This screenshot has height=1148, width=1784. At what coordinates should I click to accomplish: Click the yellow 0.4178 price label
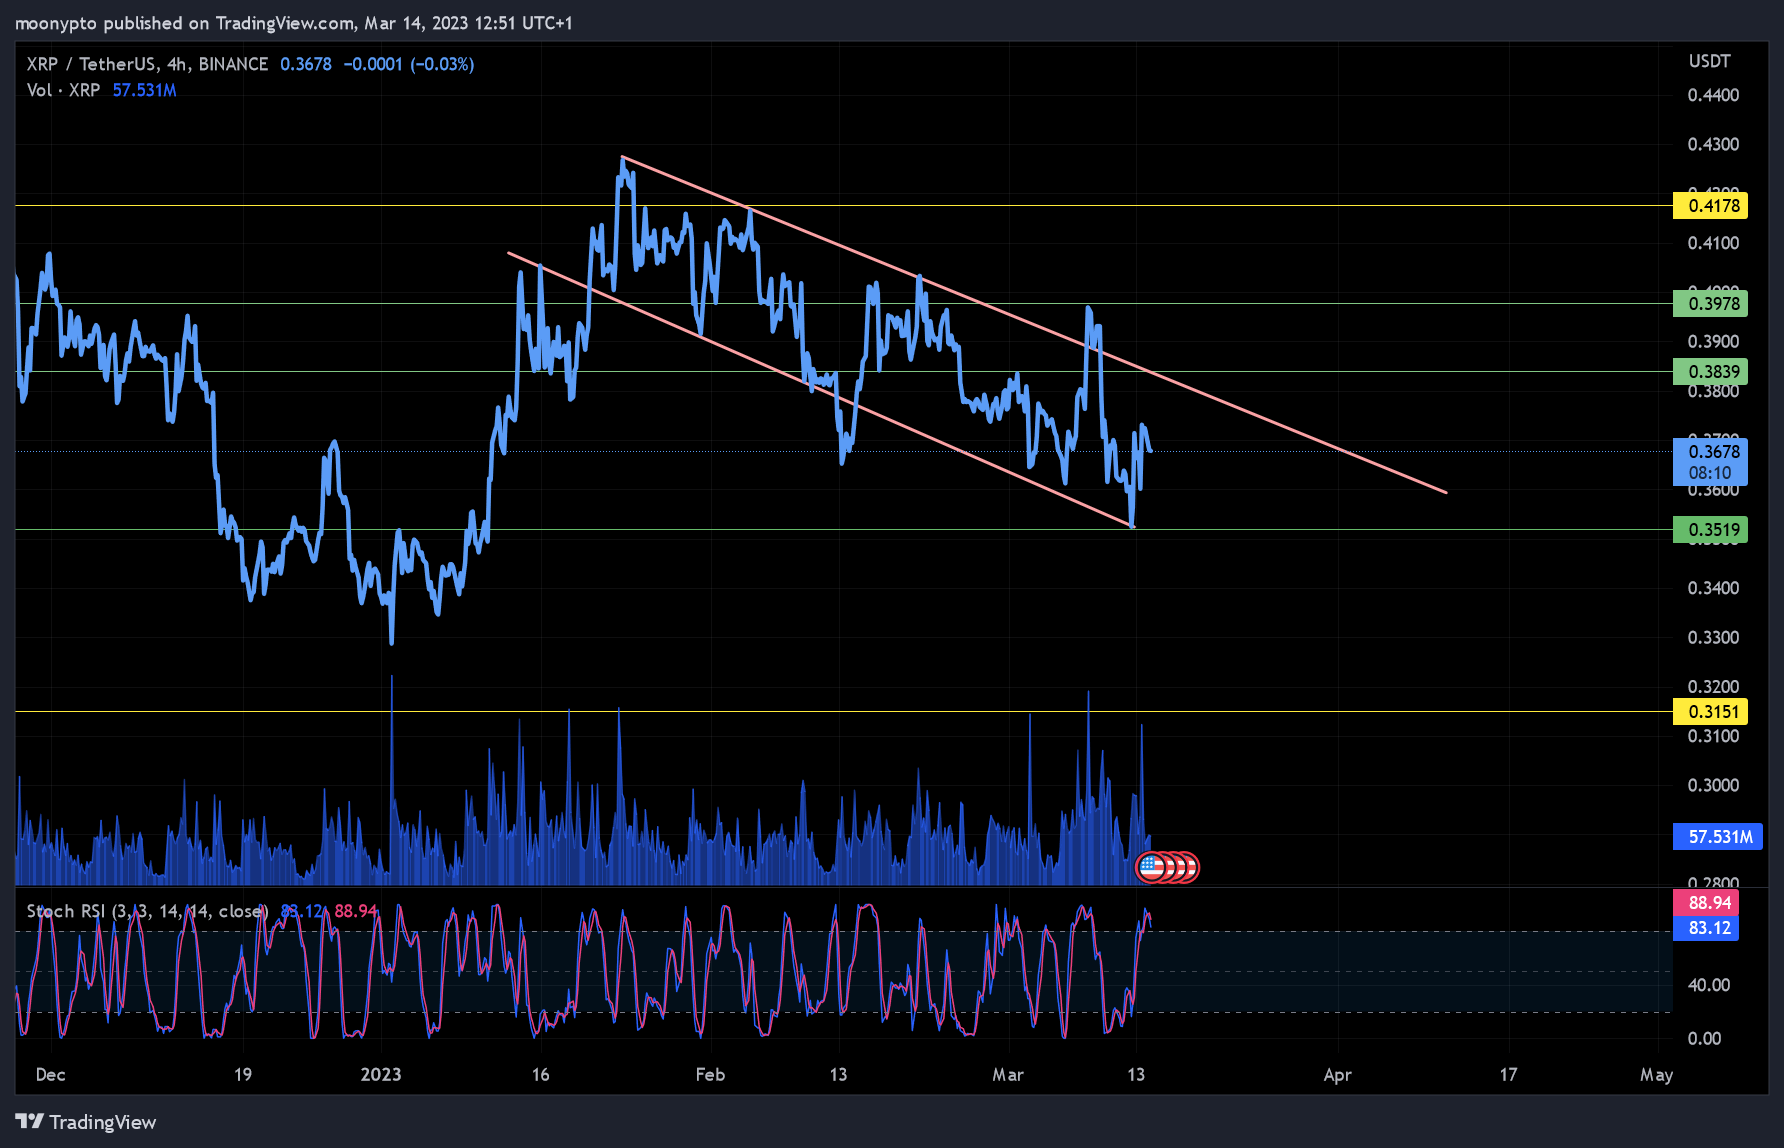pos(1710,206)
